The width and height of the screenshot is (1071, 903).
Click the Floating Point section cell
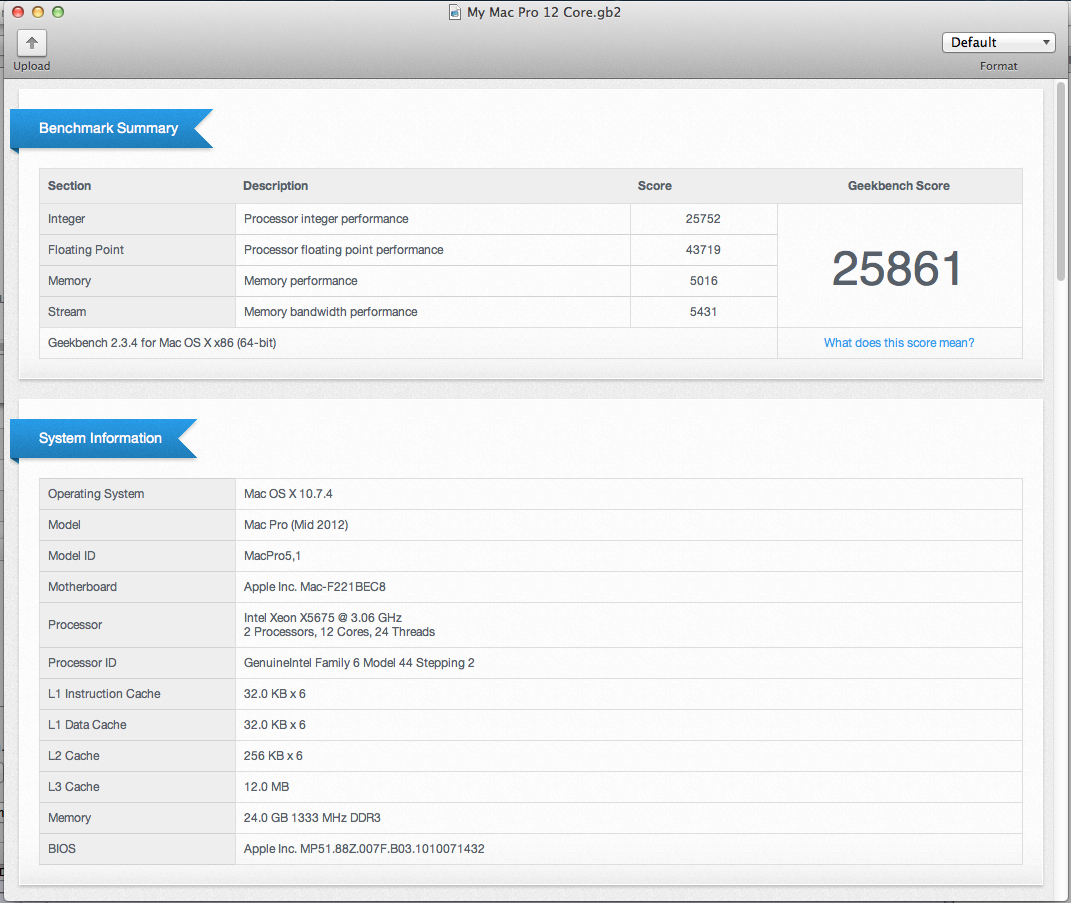137,250
